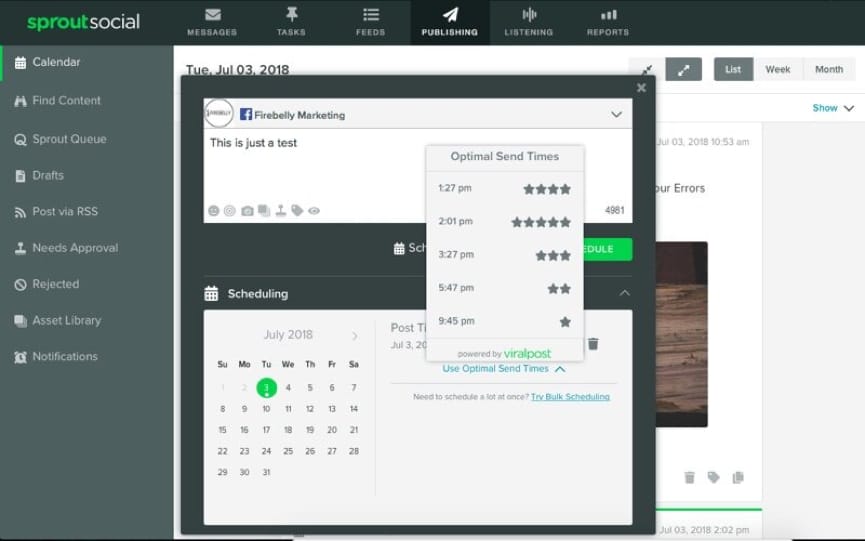The image size is (865, 541).
Task: Attach a photo with camera icon
Action: [x=247, y=211]
